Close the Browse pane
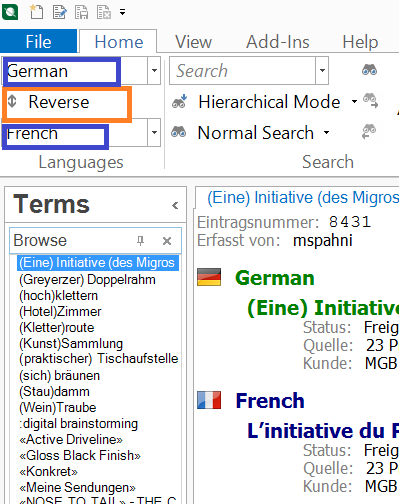The image size is (399, 504). coord(167,241)
